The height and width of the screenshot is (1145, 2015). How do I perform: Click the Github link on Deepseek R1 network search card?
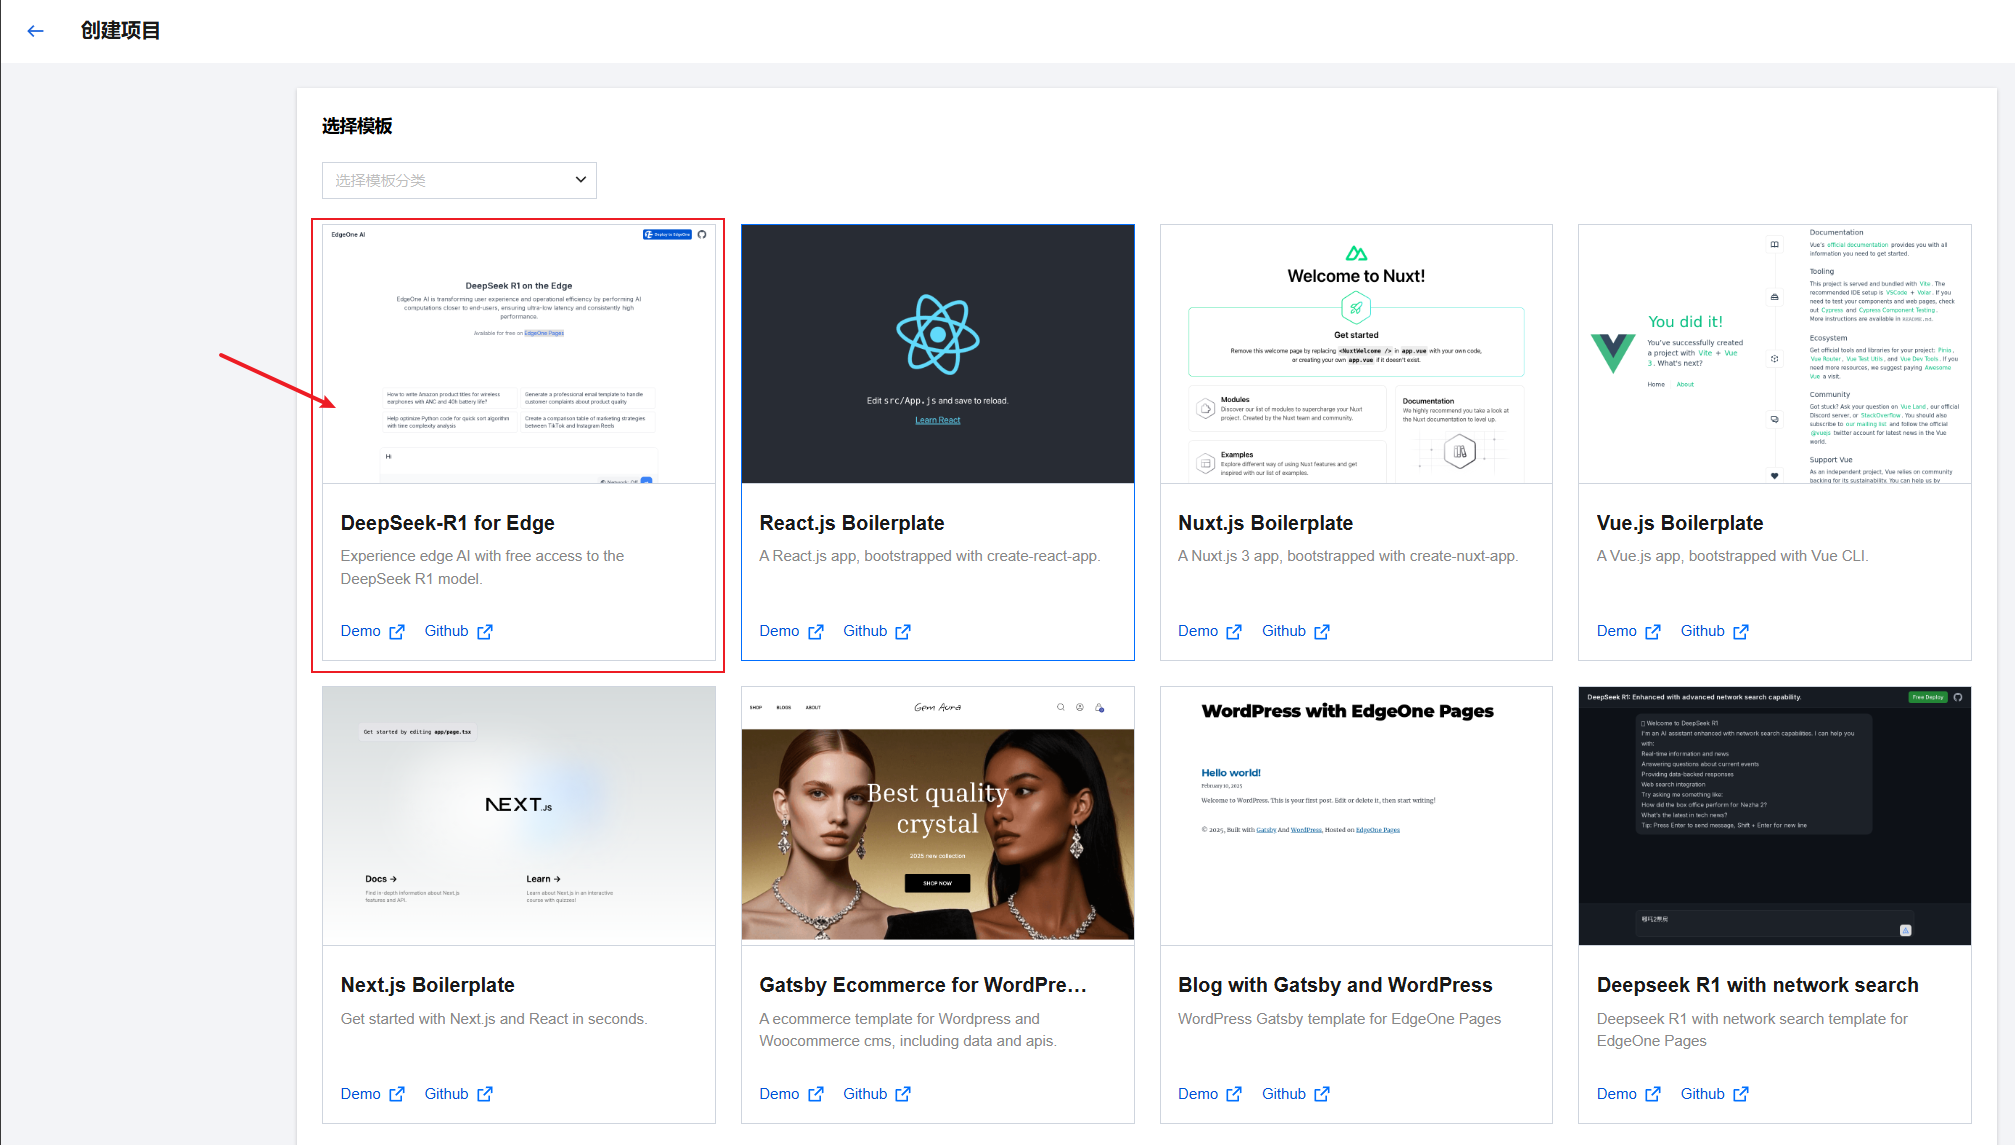coord(1702,1093)
